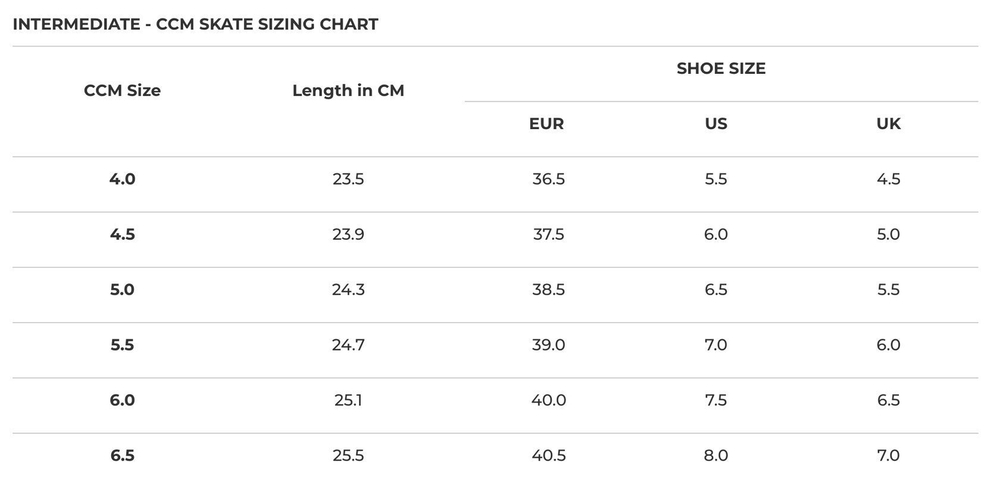Click the US 8.0 size cell
Image resolution: width=1000 pixels, height=491 pixels.
(716, 456)
